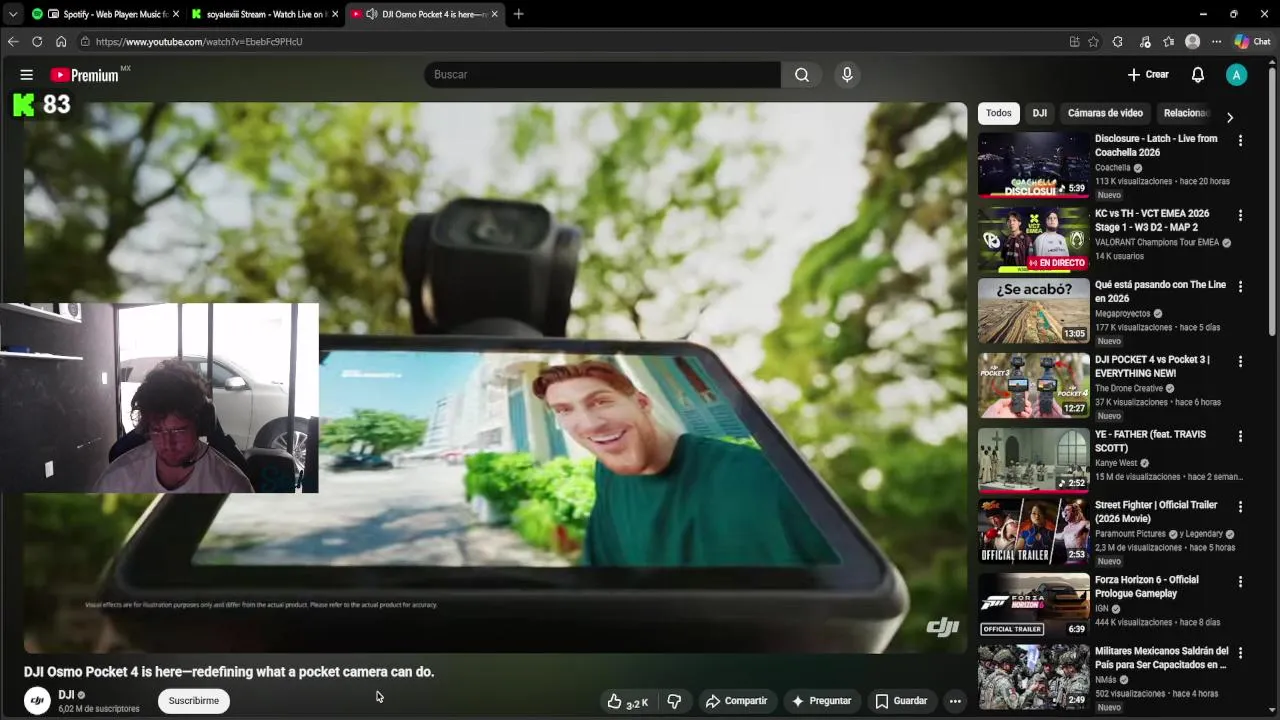Open more actions ellipsis below video
This screenshot has width=1280, height=720.
click(955, 701)
